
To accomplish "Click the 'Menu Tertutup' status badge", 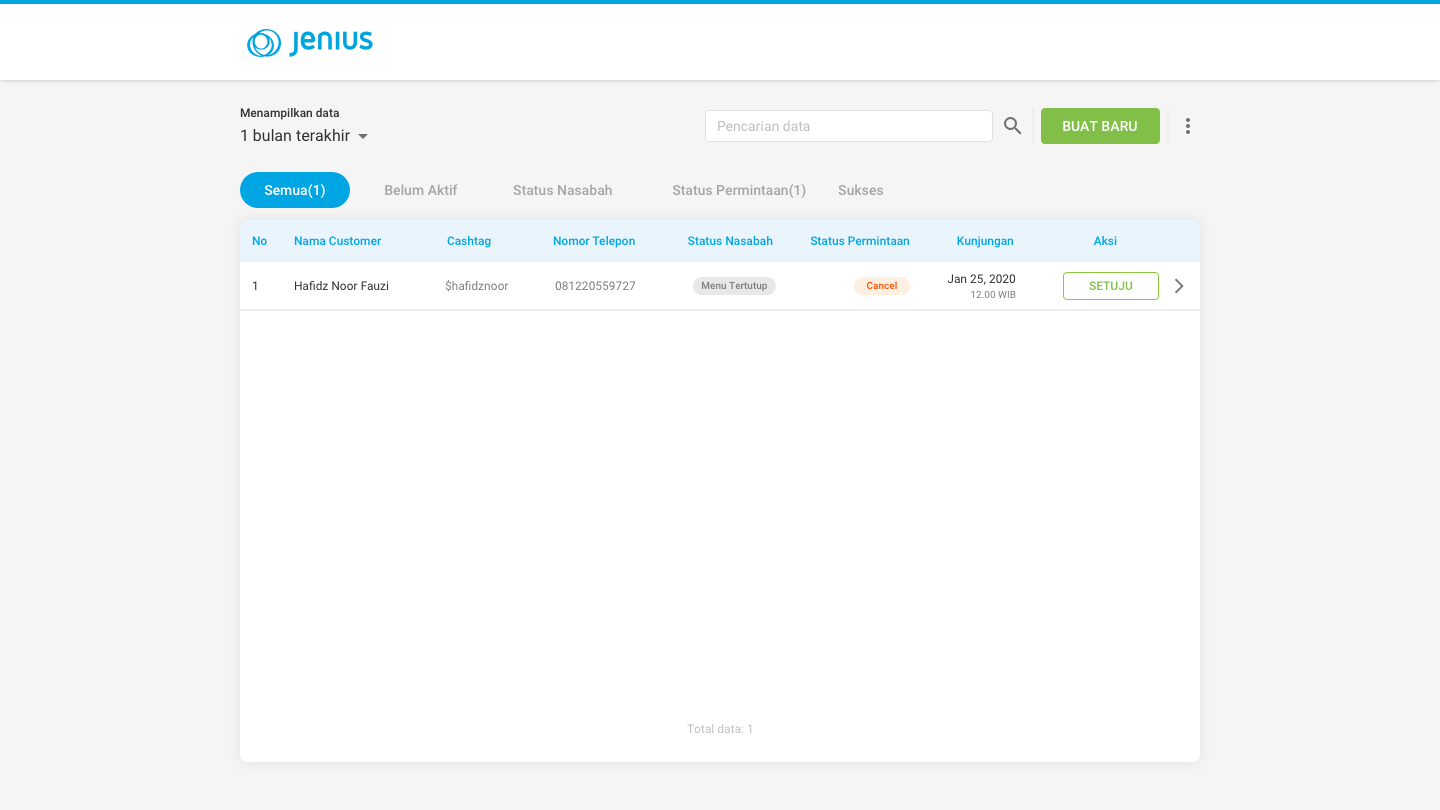I will pyautogui.click(x=734, y=286).
